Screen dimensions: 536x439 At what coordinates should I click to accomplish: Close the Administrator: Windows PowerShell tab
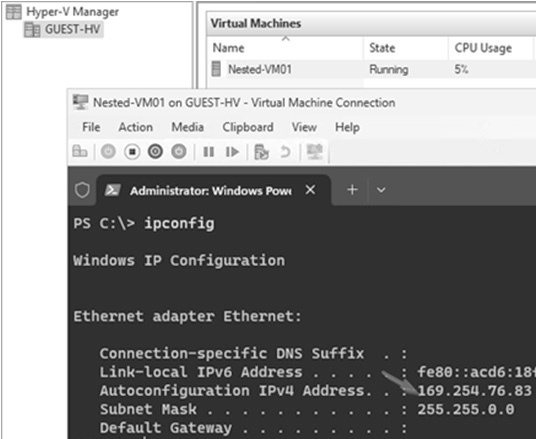click(x=310, y=189)
